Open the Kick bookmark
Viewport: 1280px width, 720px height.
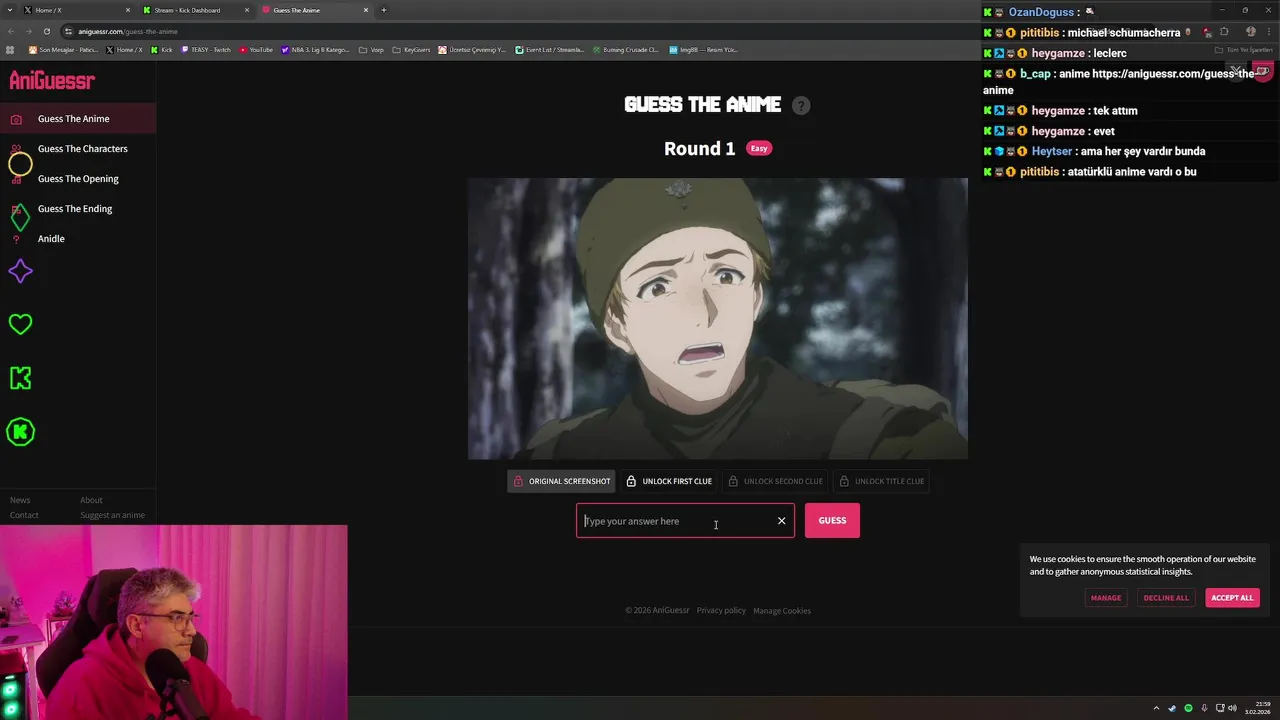(162, 49)
